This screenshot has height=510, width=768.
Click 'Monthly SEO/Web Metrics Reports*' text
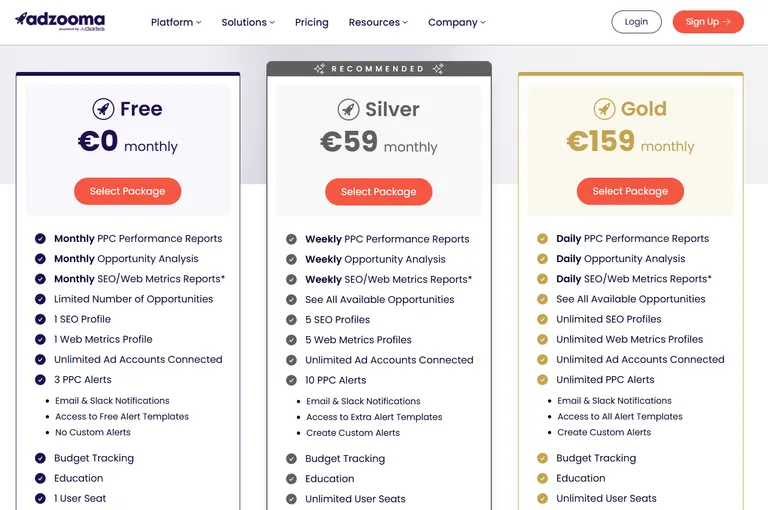(140, 279)
